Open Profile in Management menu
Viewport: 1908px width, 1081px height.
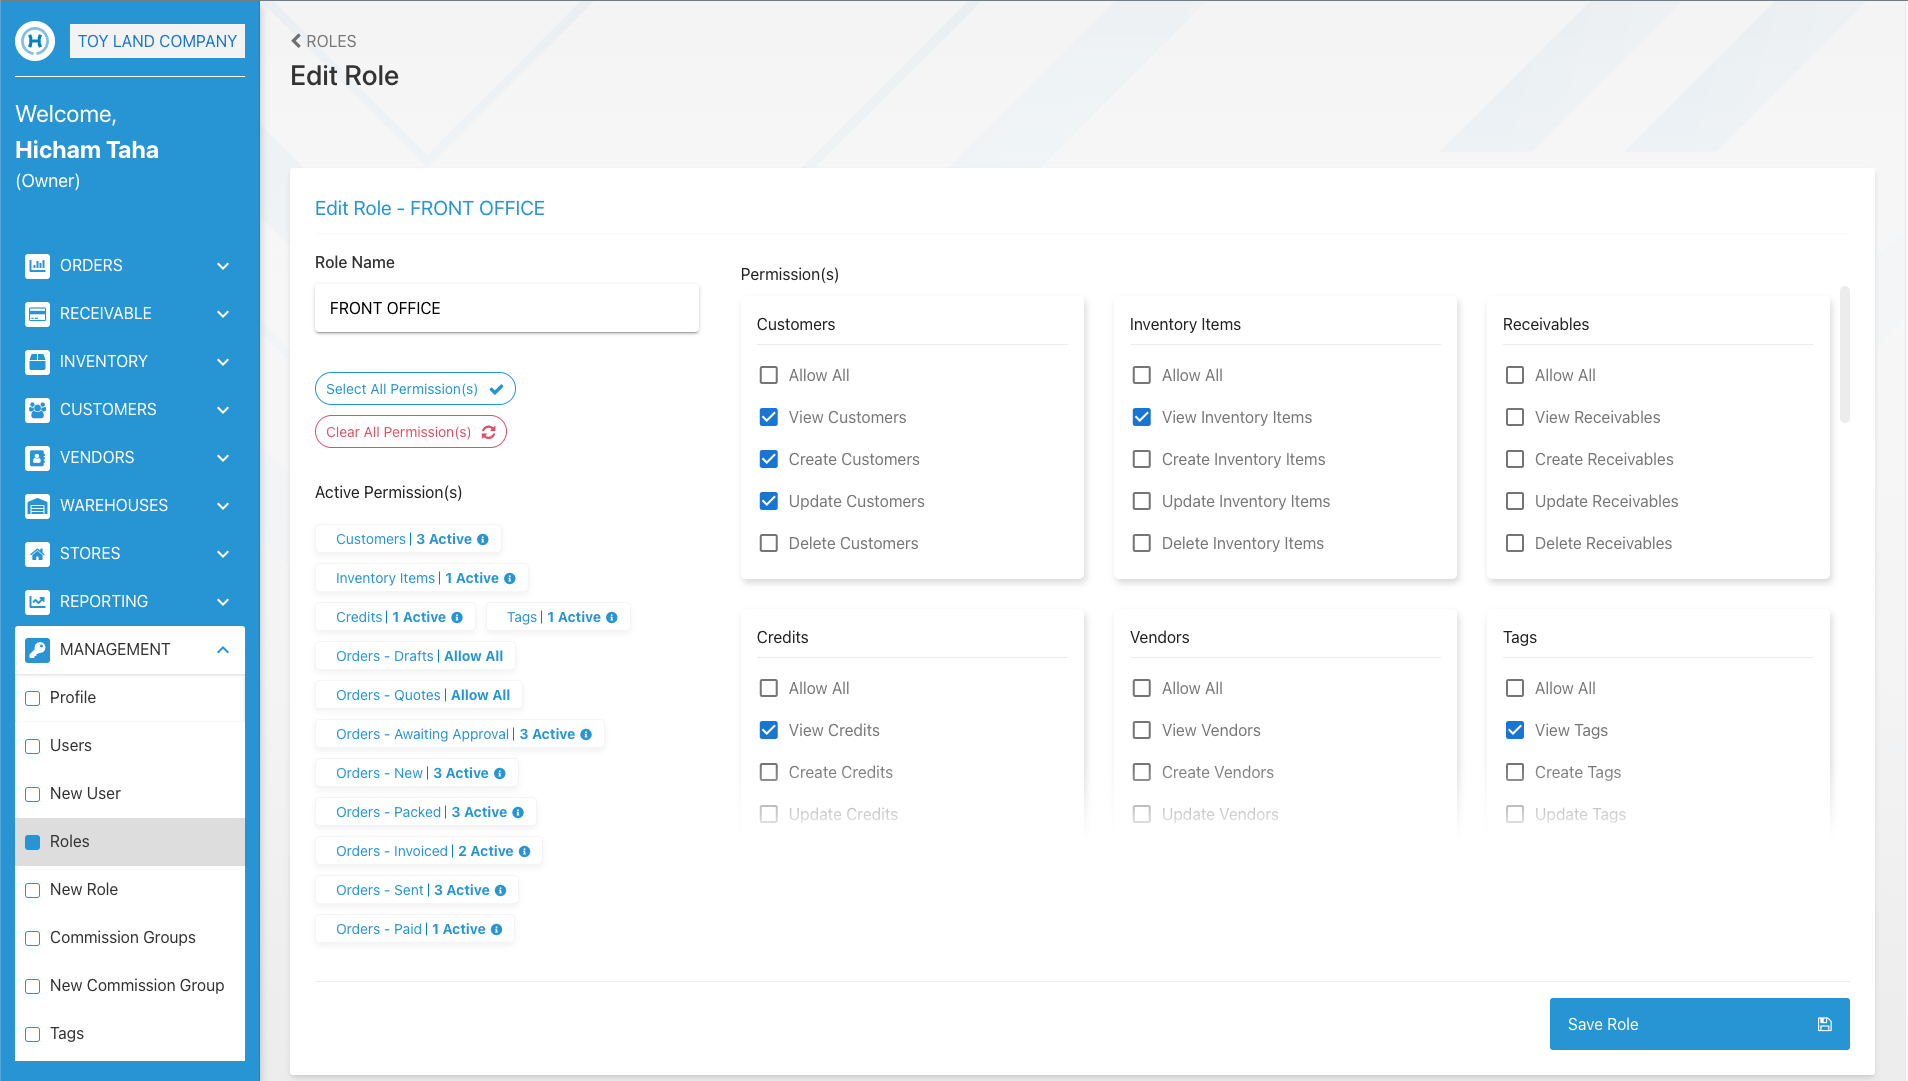click(130, 698)
